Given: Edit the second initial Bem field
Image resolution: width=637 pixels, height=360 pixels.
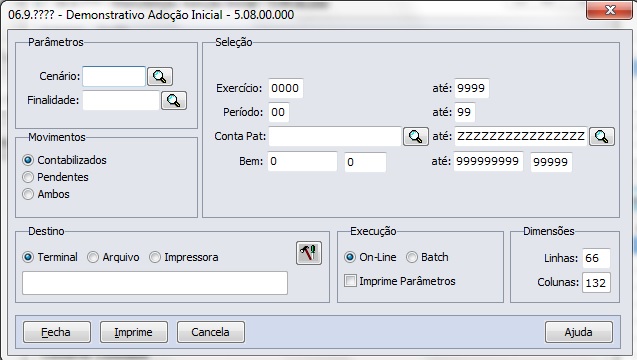Looking at the screenshot, I should 365,162.
